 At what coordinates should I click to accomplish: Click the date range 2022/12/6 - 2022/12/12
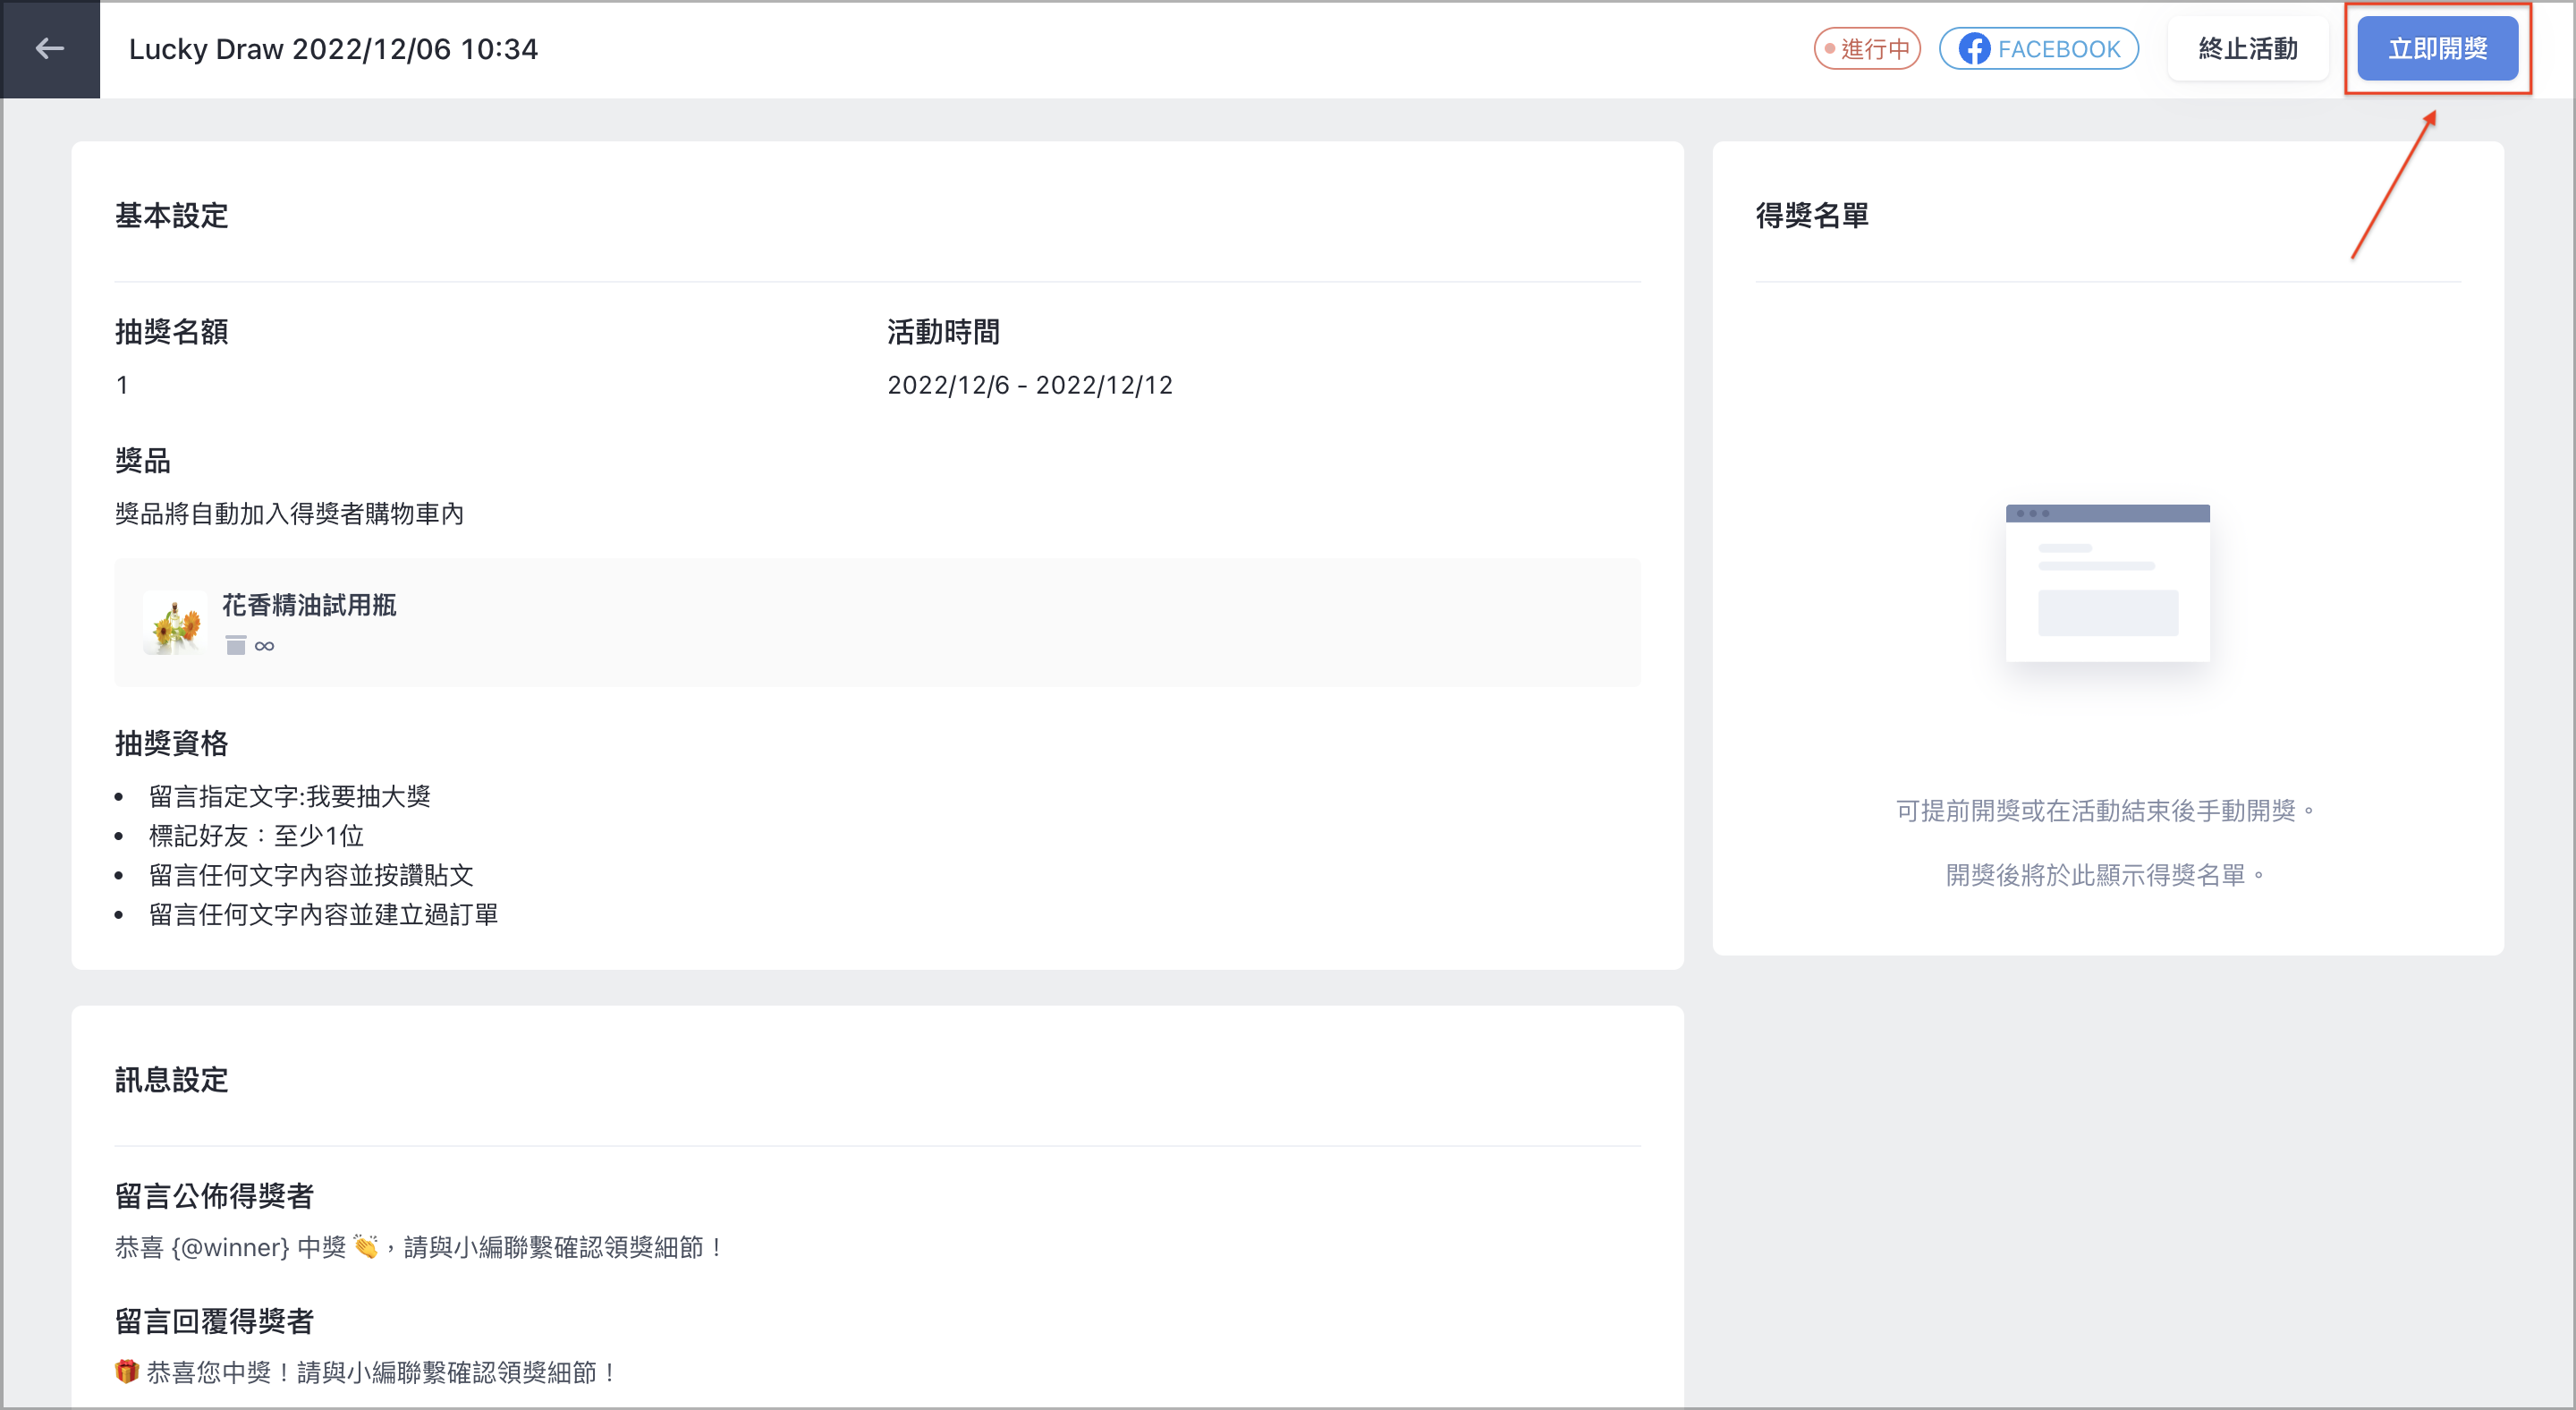click(1030, 385)
